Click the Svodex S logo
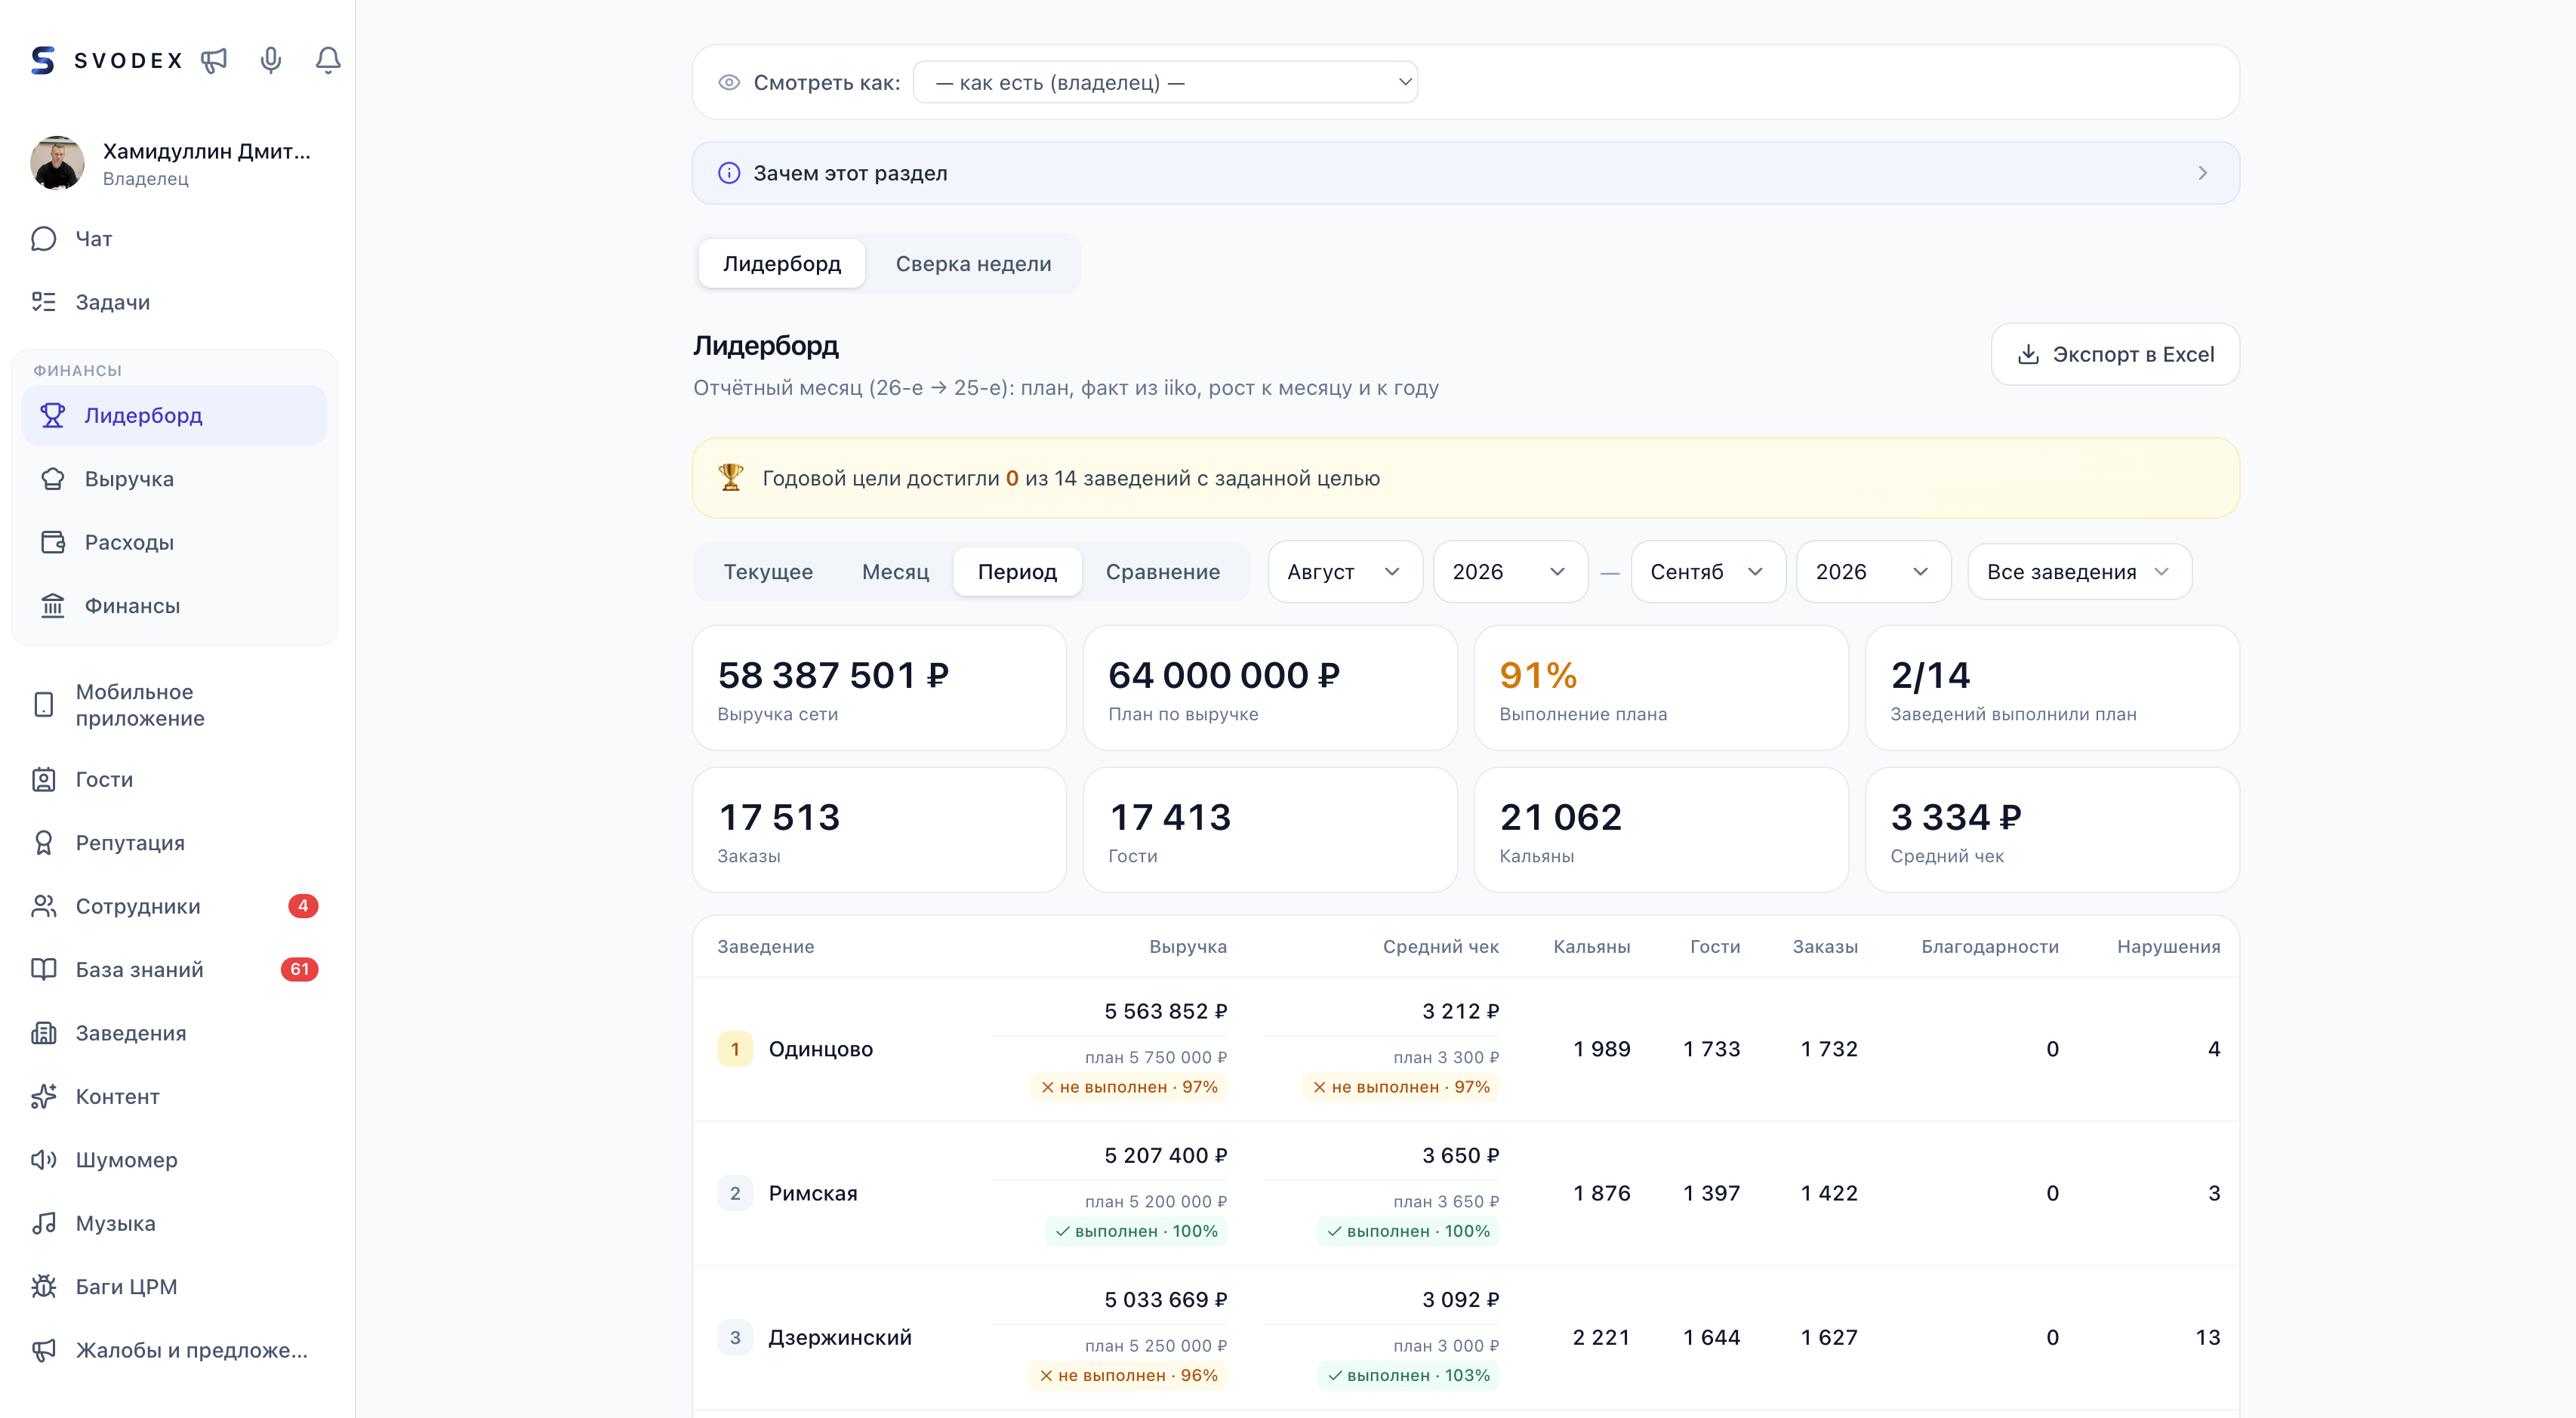The image size is (2576, 1418). [x=43, y=61]
